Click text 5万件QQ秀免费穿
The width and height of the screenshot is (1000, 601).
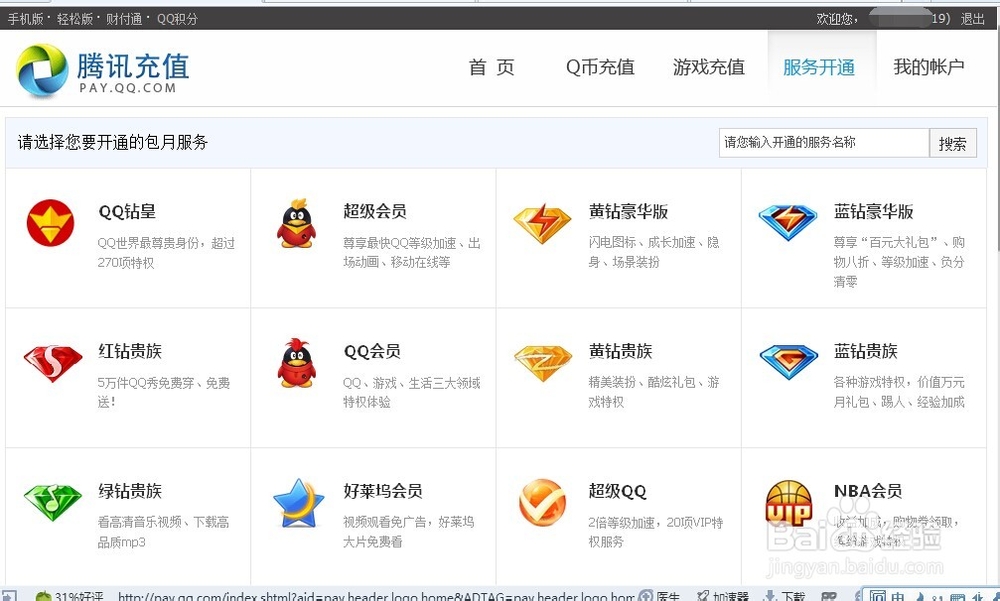[146, 383]
